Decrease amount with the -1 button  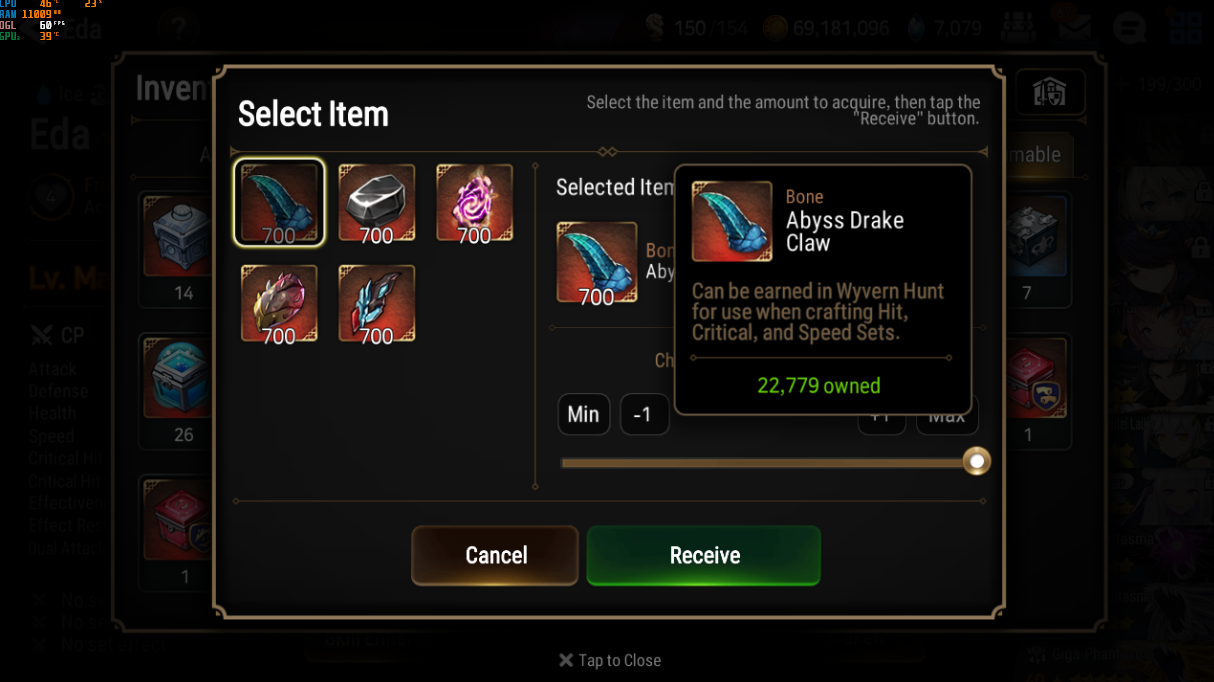click(644, 414)
